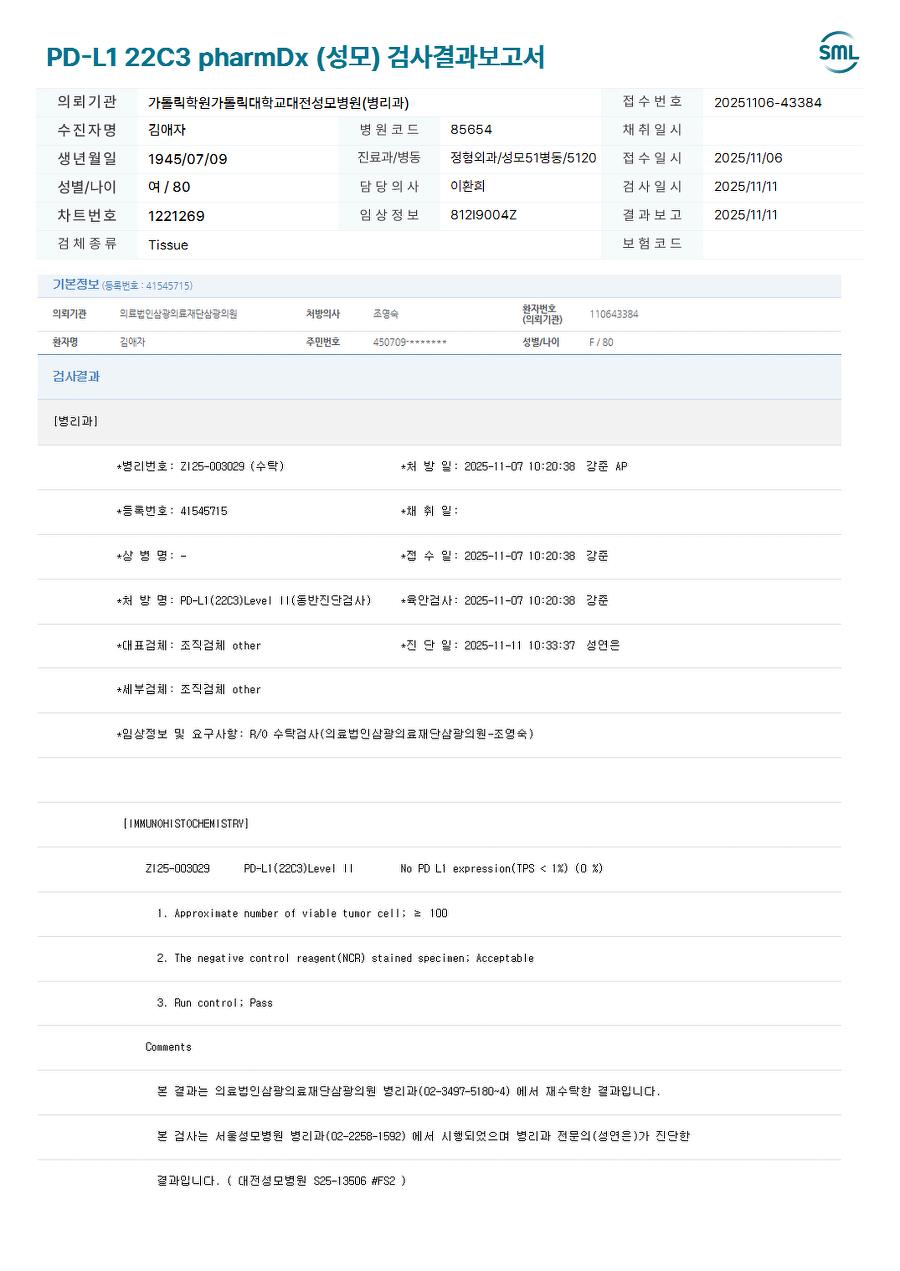This screenshot has height=1271, width=900.
Task: Select registration number '(등록번호 : 41545715)' next to 기본정보
Action: pyautogui.click(x=147, y=286)
